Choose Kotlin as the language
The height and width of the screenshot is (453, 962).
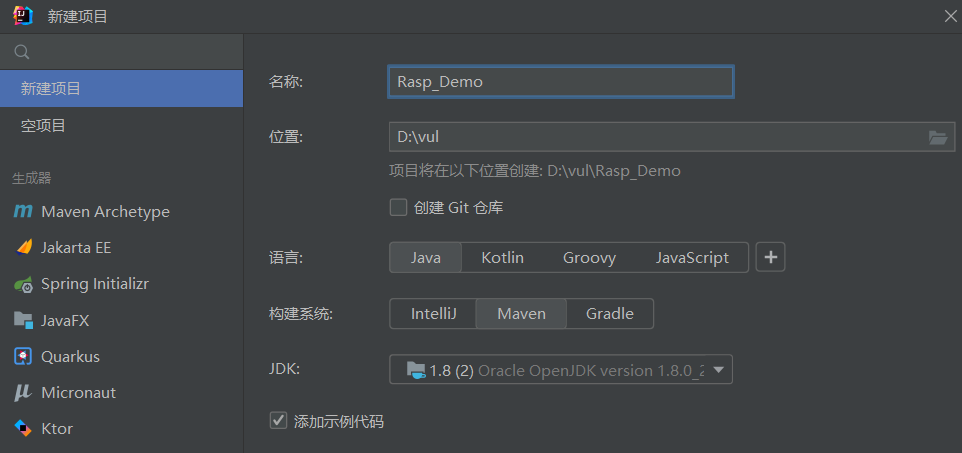[502, 258]
